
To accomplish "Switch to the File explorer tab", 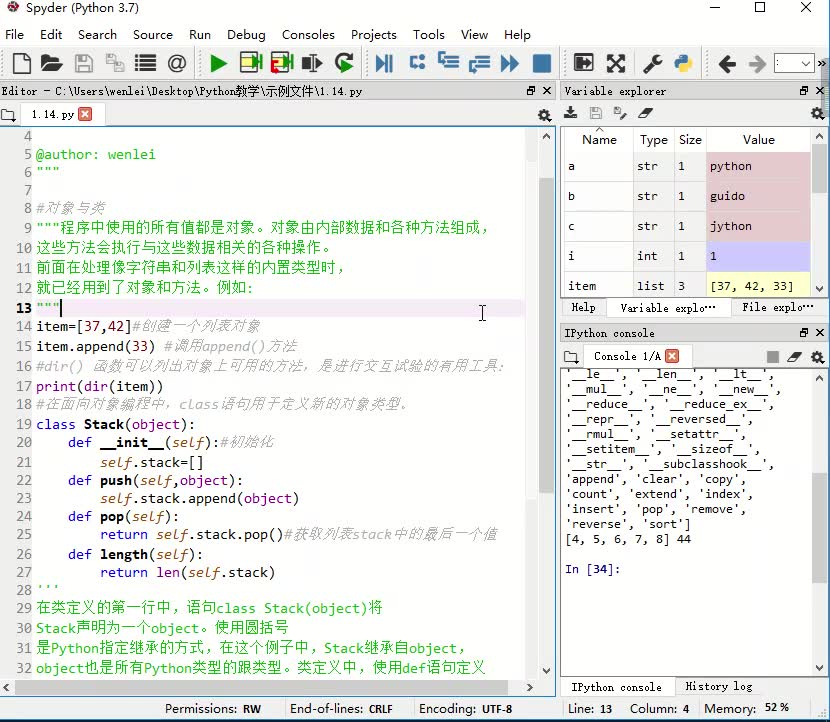I will point(777,308).
